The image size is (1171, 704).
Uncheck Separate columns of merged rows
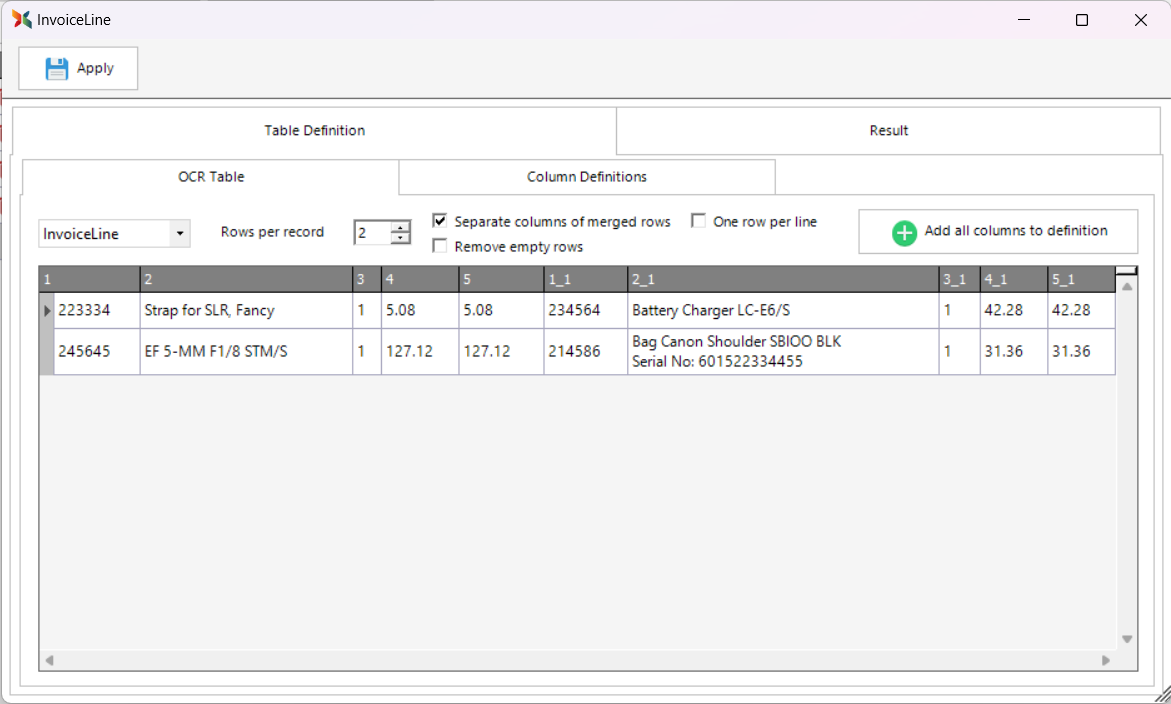point(440,221)
